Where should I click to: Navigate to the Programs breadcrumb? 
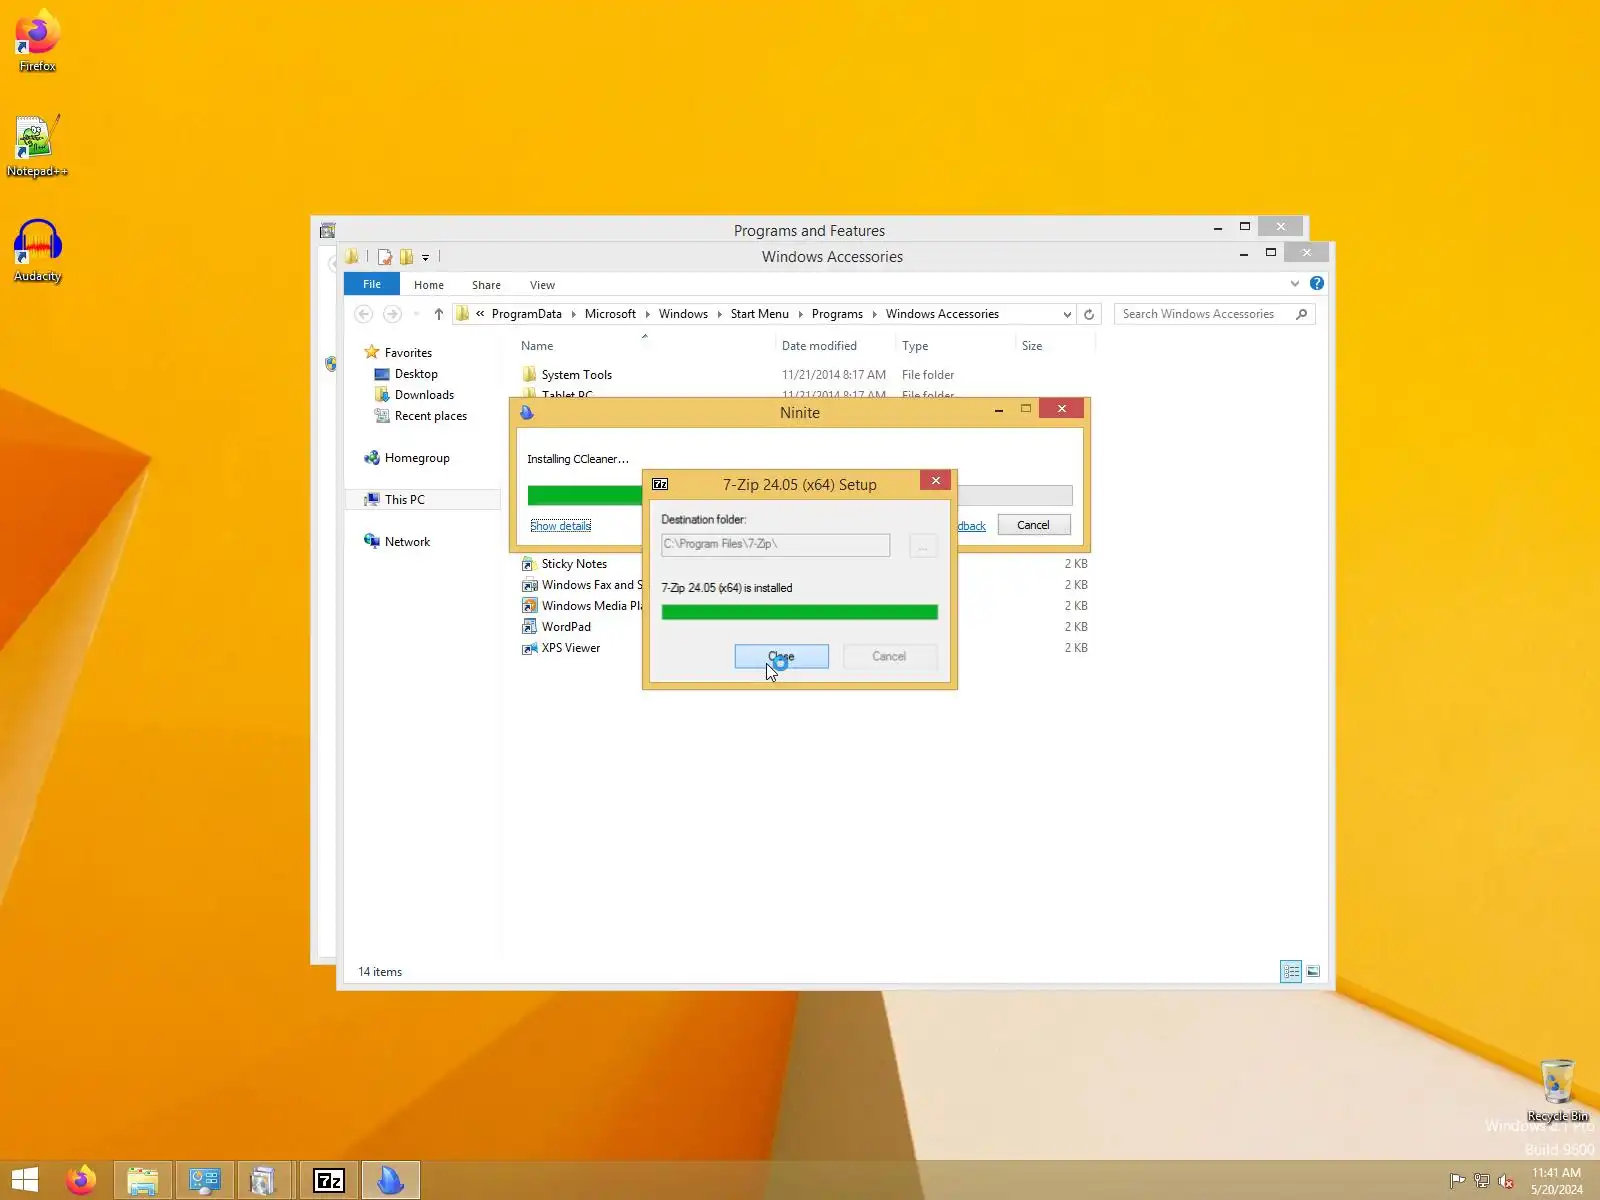coord(837,314)
